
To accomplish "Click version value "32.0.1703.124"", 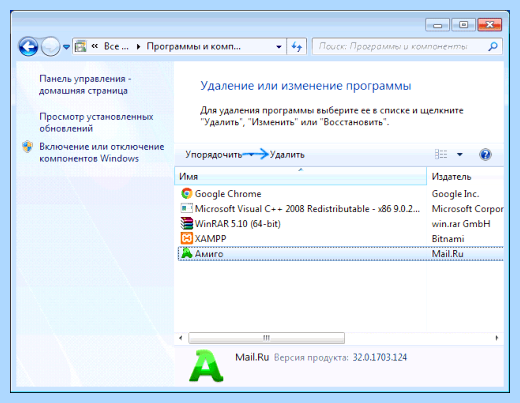I will point(380,358).
